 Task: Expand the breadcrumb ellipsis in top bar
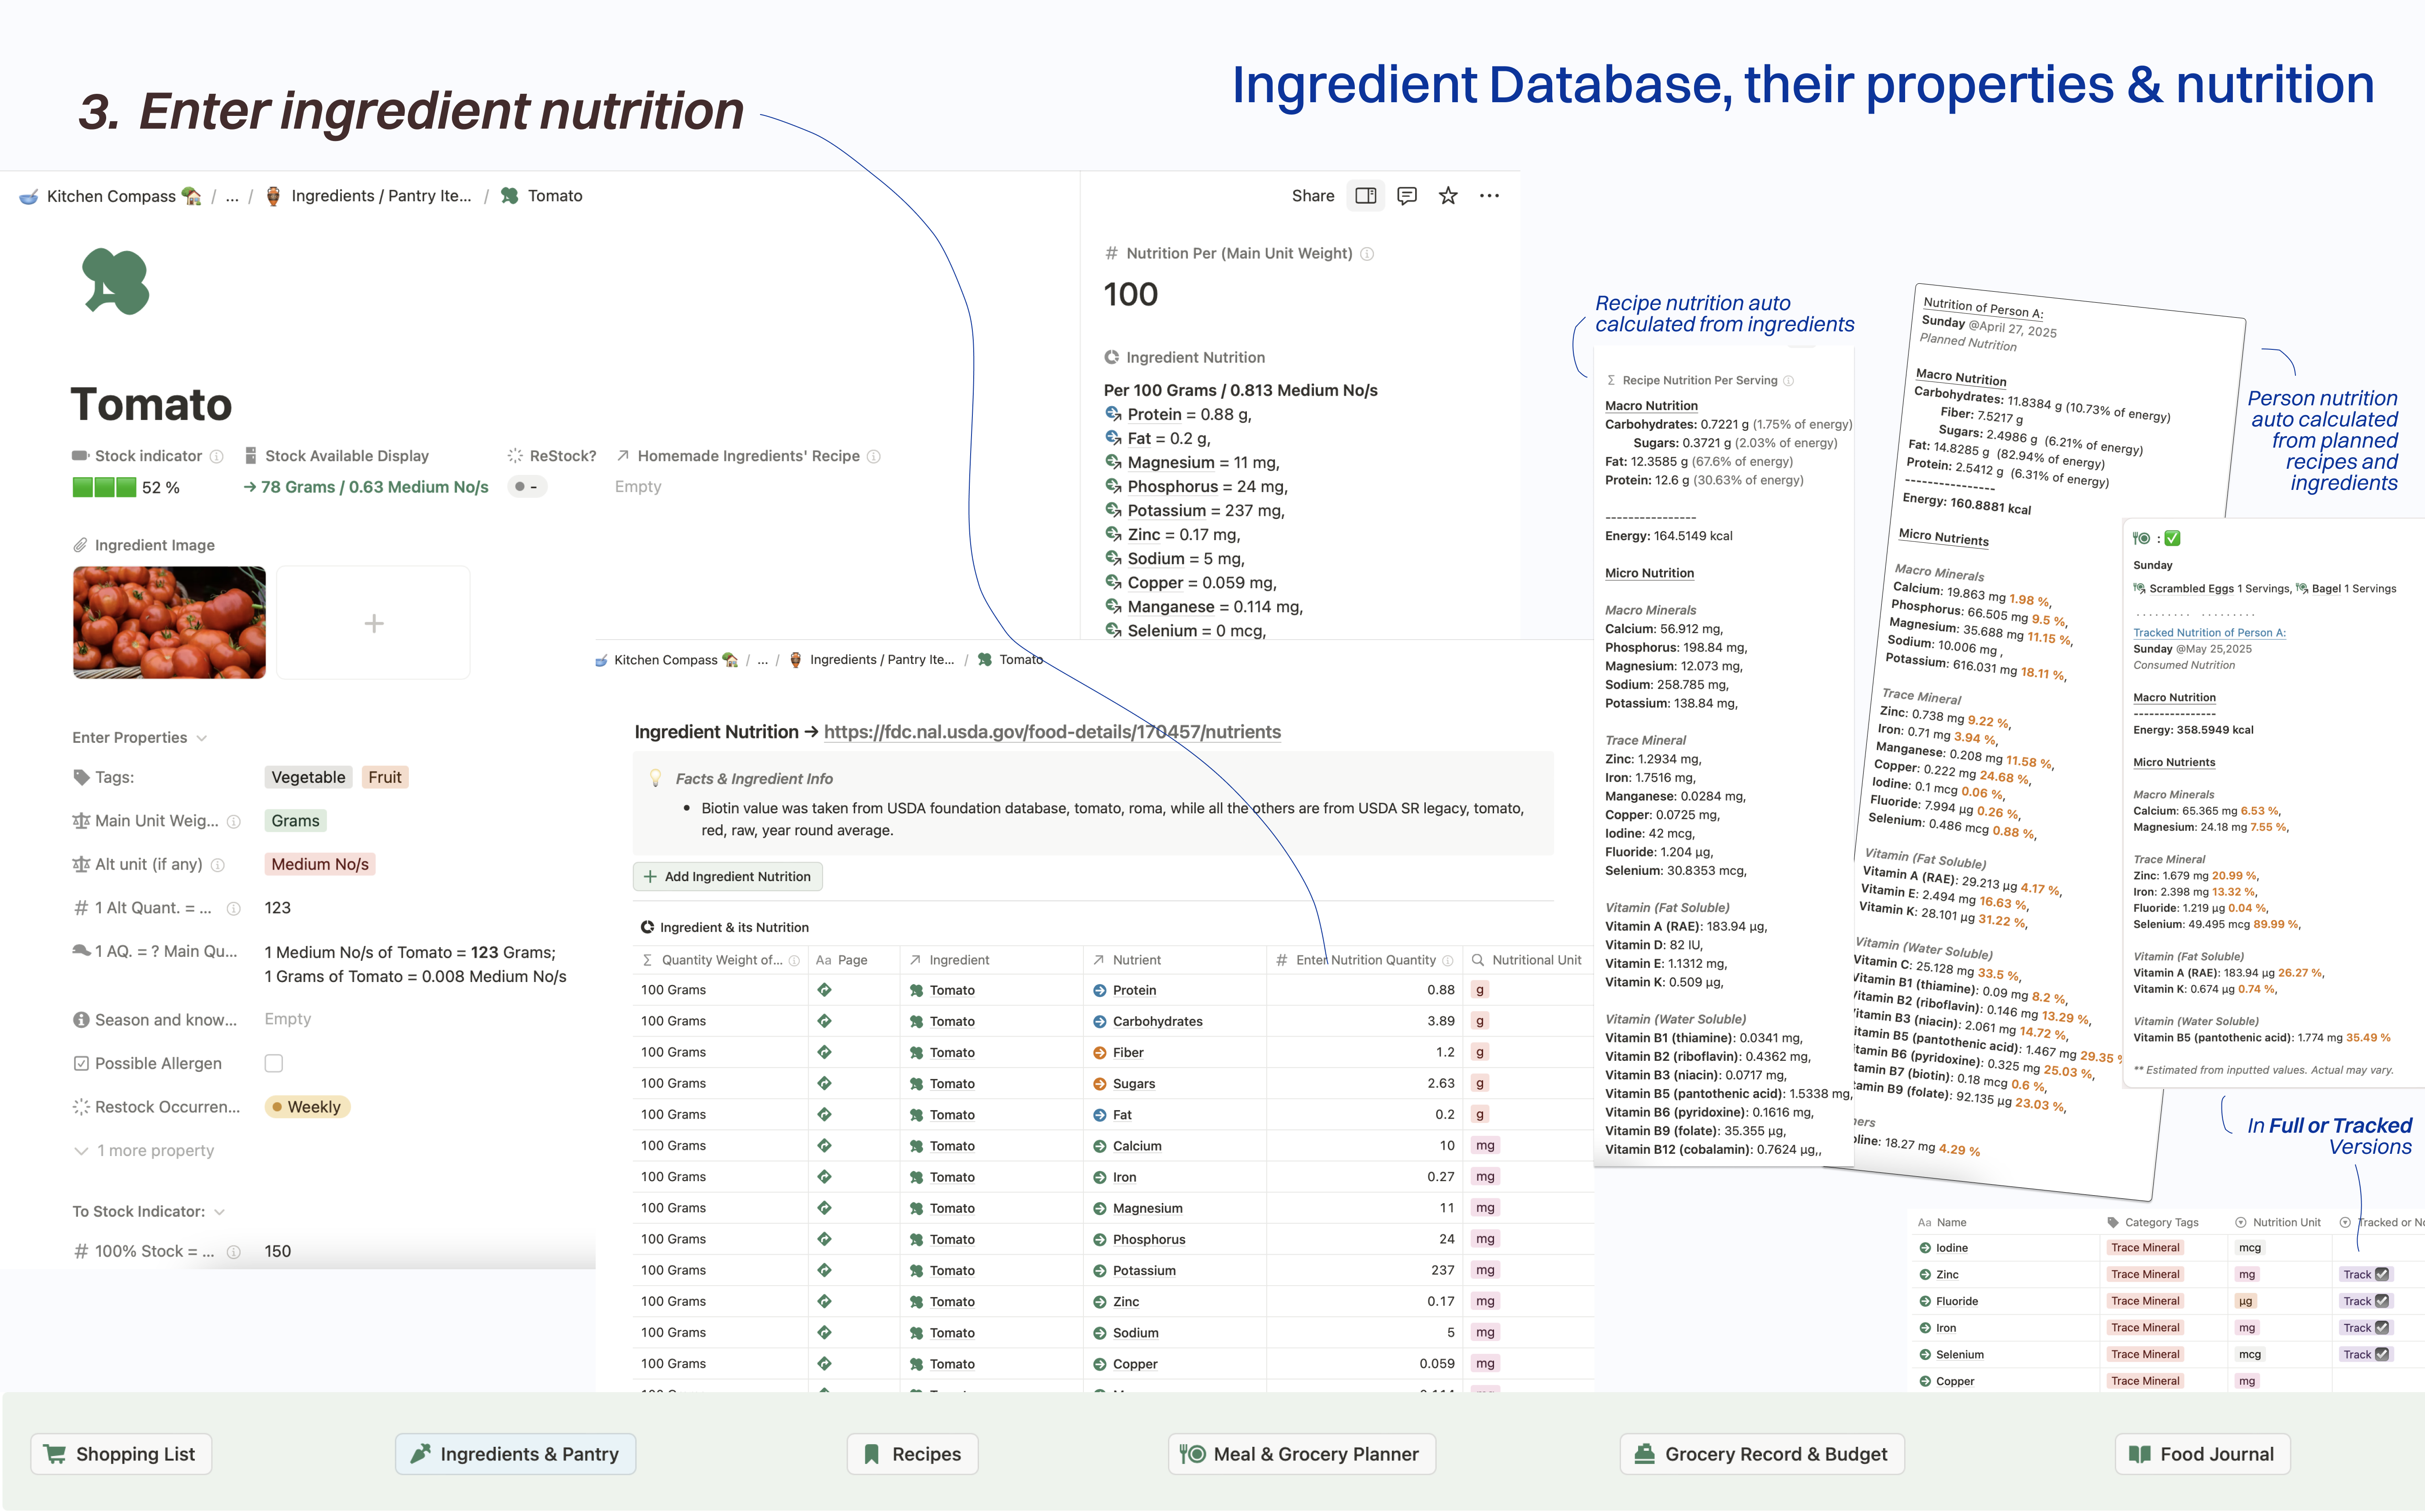232,196
